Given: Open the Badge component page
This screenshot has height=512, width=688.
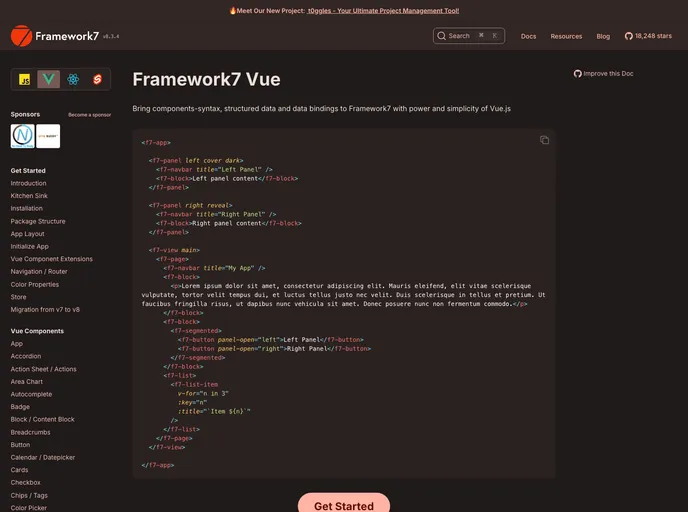Looking at the screenshot, I should (x=20, y=407).
